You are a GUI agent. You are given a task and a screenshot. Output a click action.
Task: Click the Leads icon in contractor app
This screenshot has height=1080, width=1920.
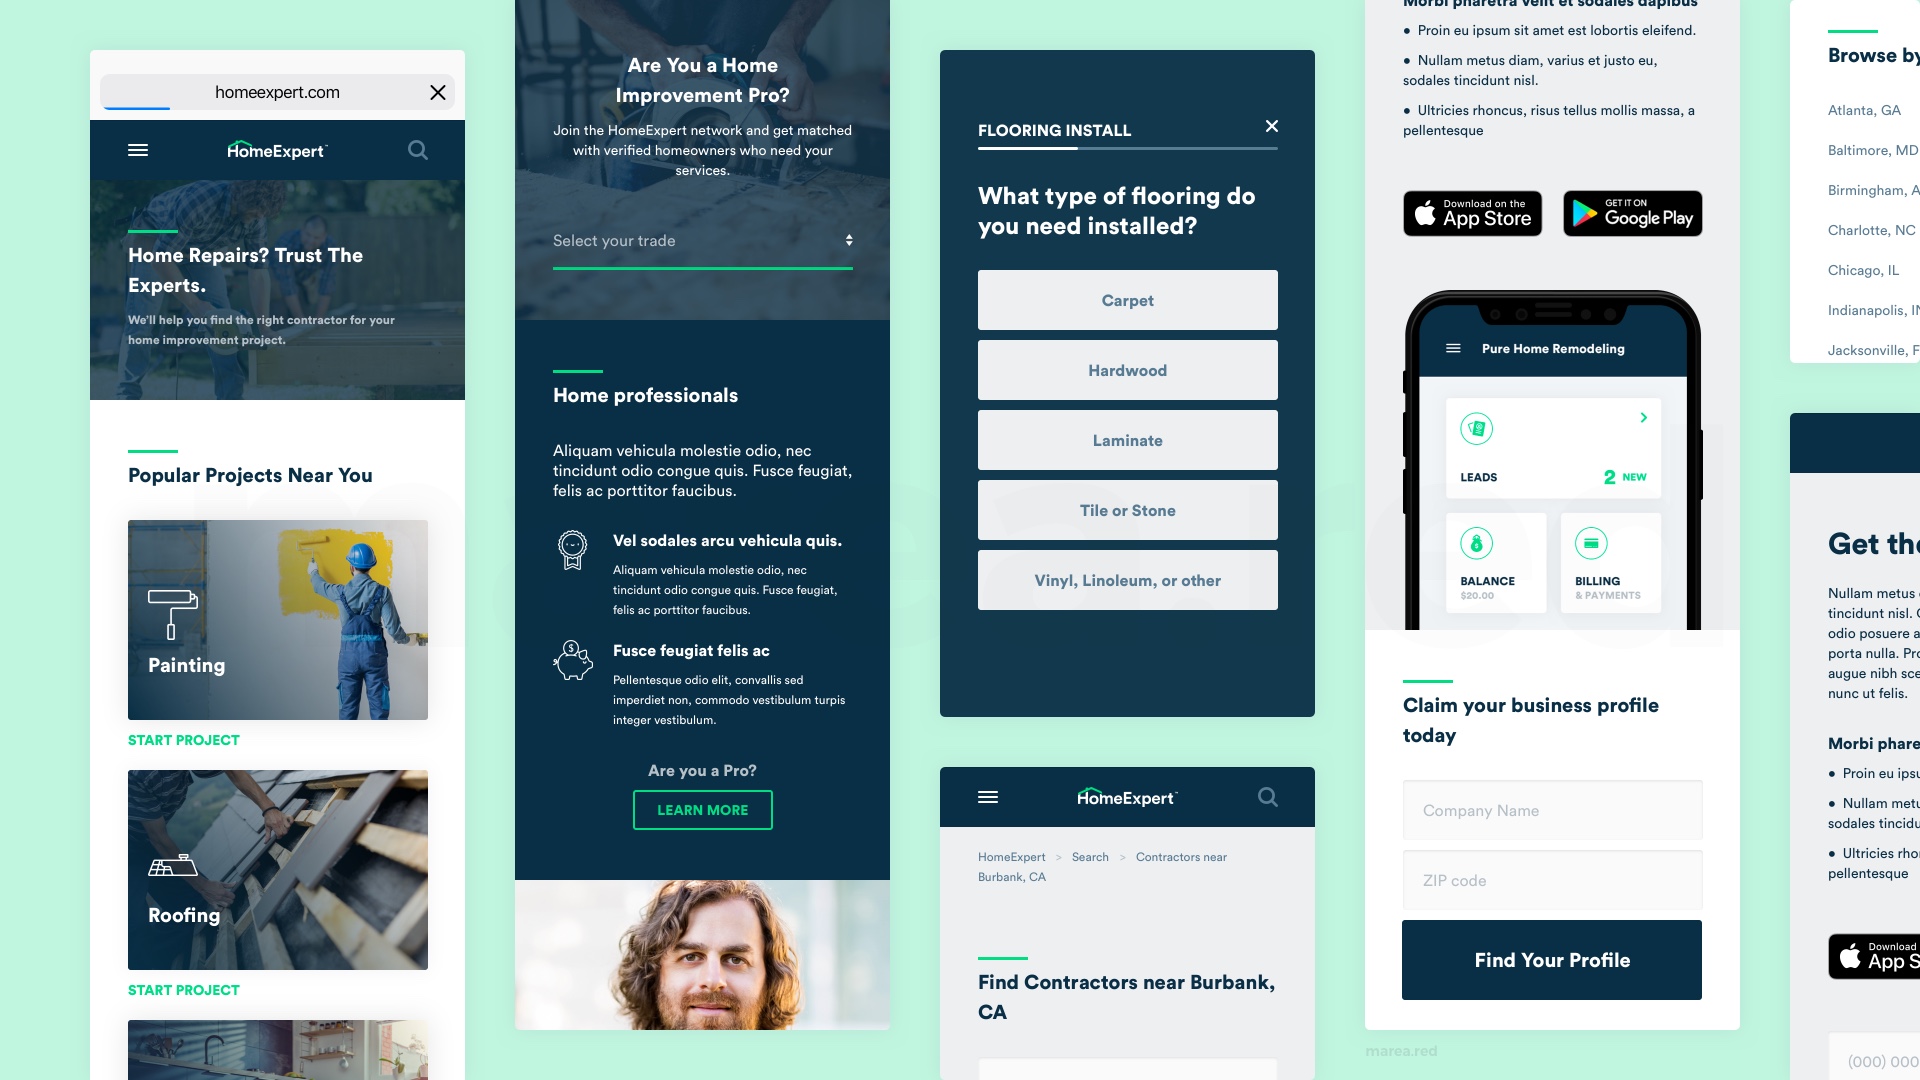[x=1476, y=429]
